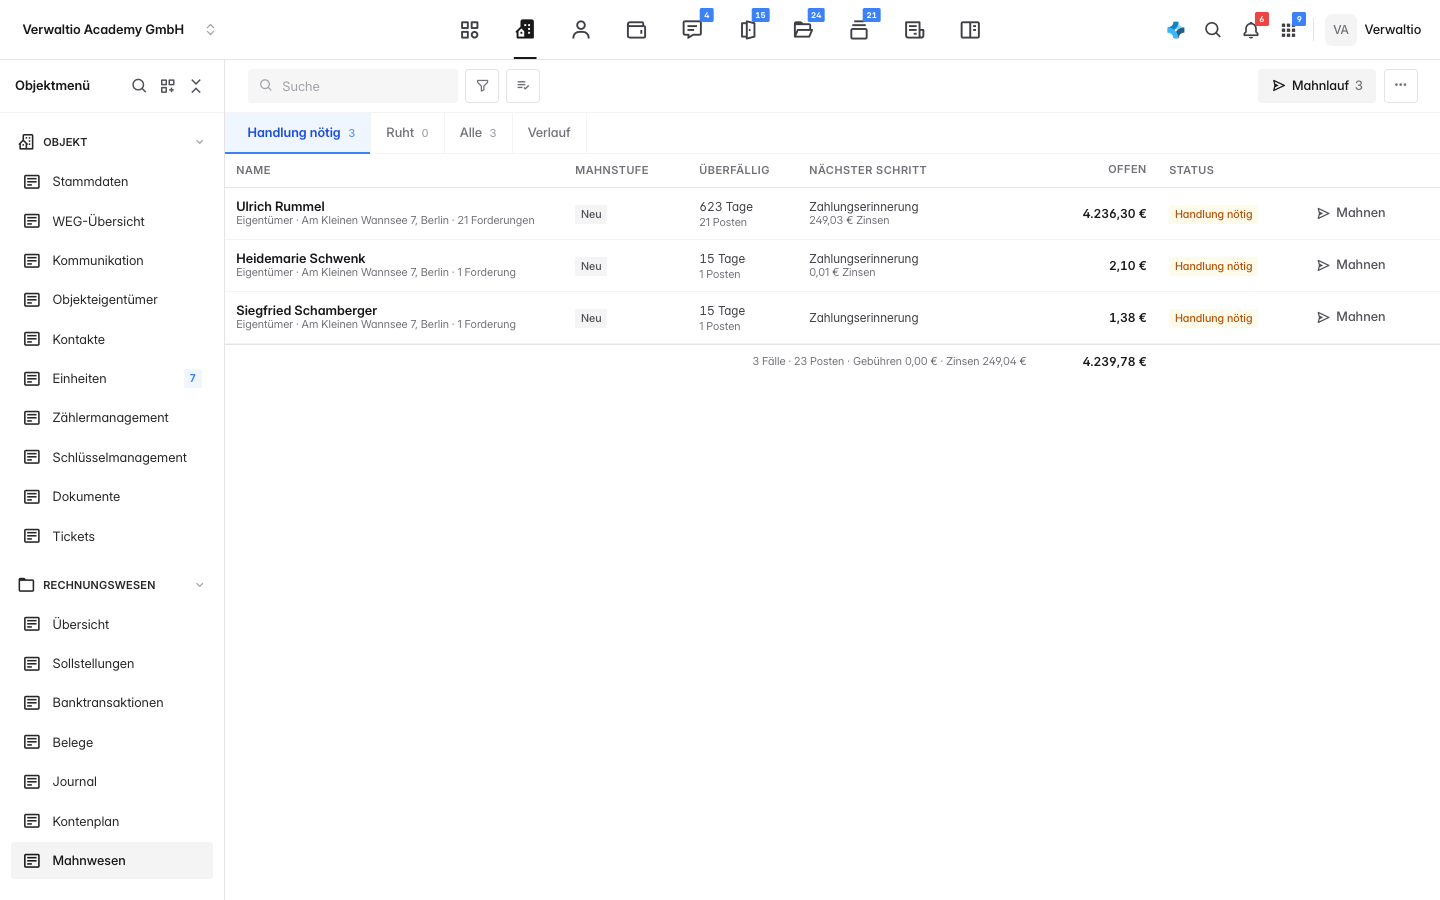Open the dashboard grid icon in top navigation
1440x900 pixels.
469,30
